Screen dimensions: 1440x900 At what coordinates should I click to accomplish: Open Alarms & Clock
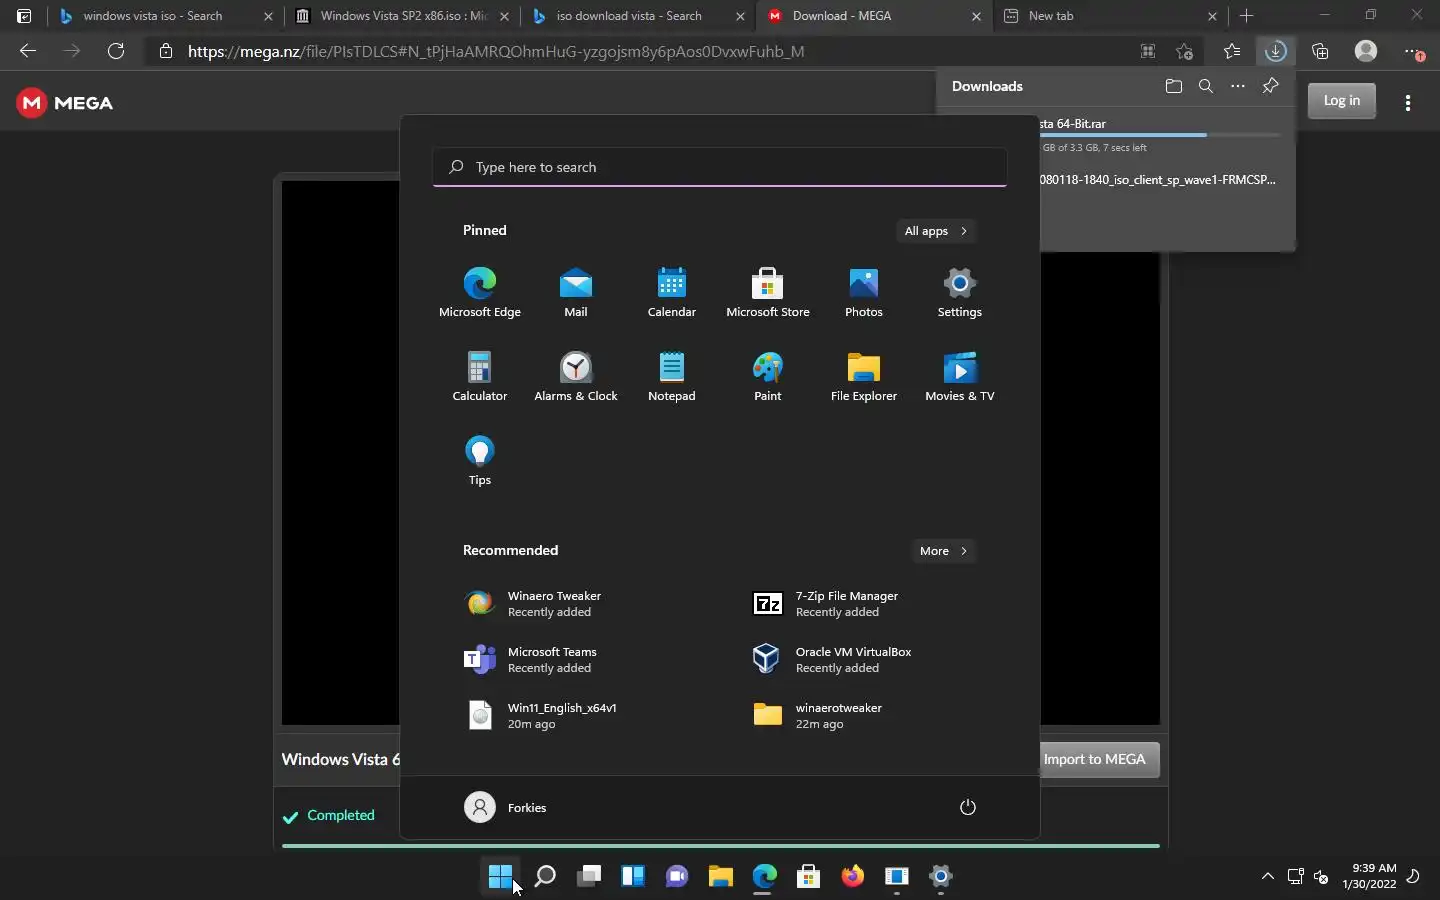576,376
